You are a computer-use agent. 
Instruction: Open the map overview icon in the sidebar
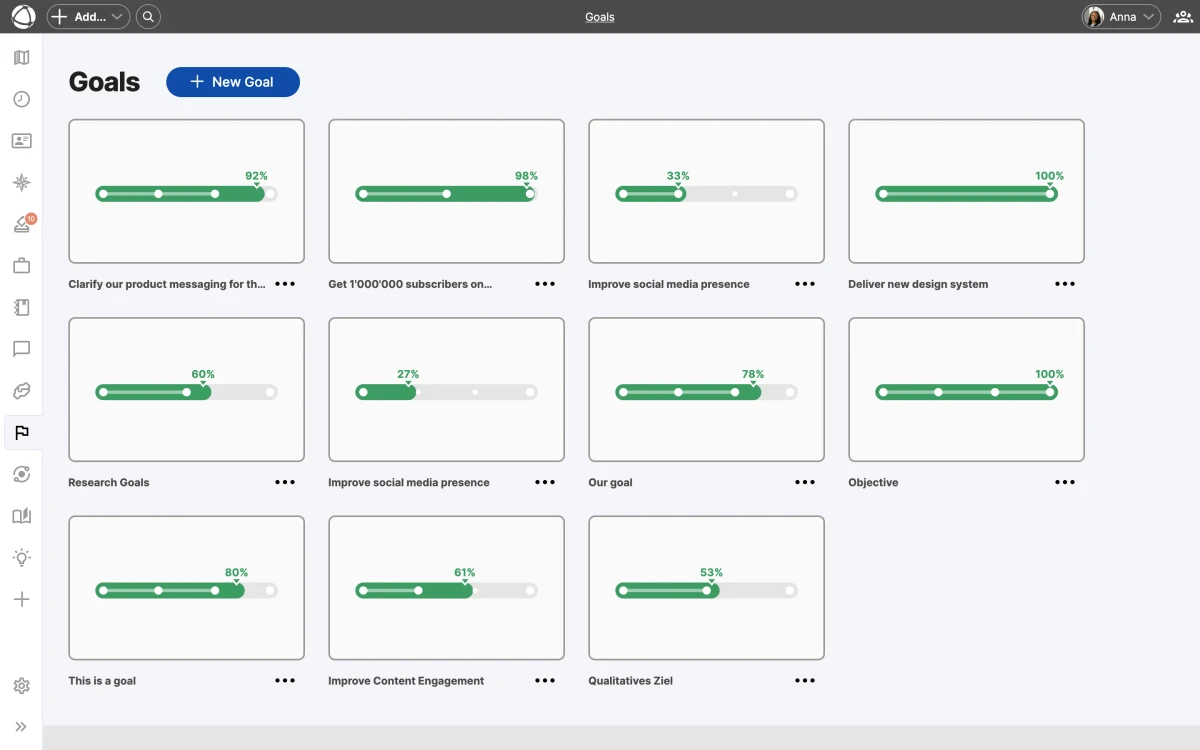[21, 57]
